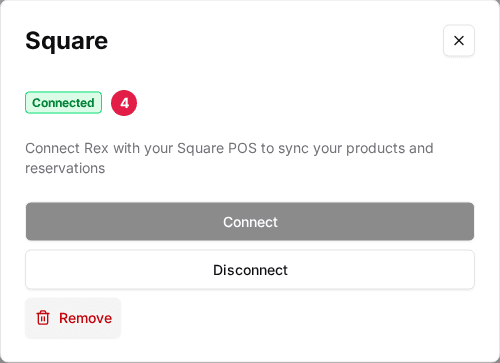The image size is (500, 363).
Task: Disconnect the Square integration
Action: [x=250, y=270]
